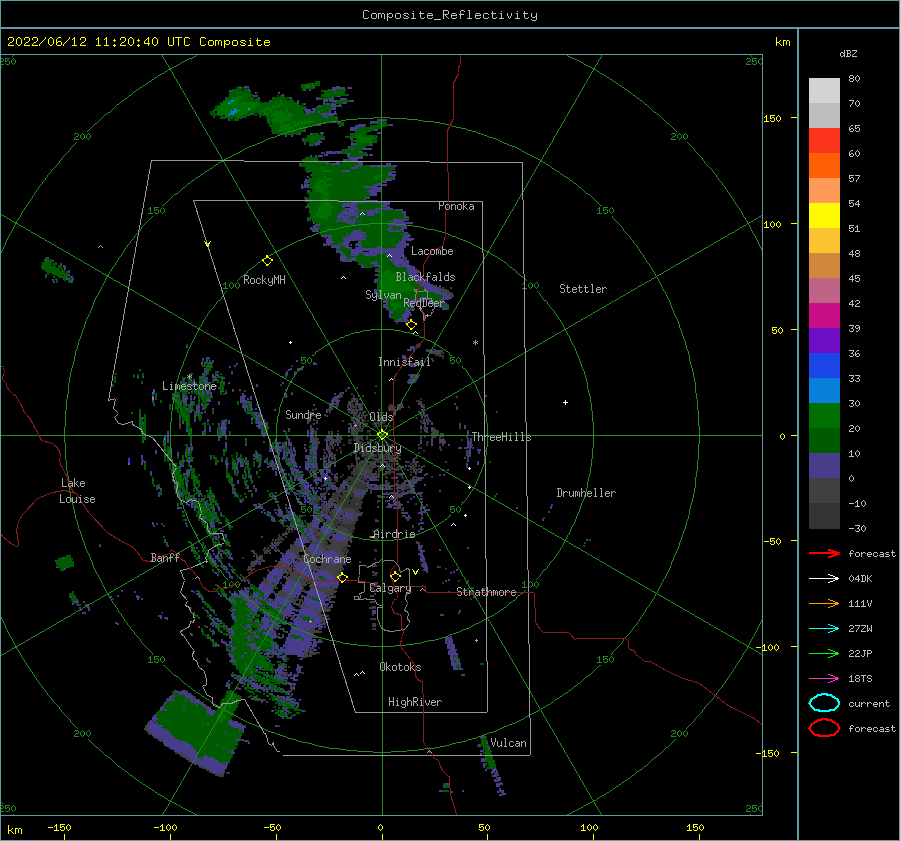Click the Sundre town label
The width and height of the screenshot is (900, 841).
coord(303,415)
